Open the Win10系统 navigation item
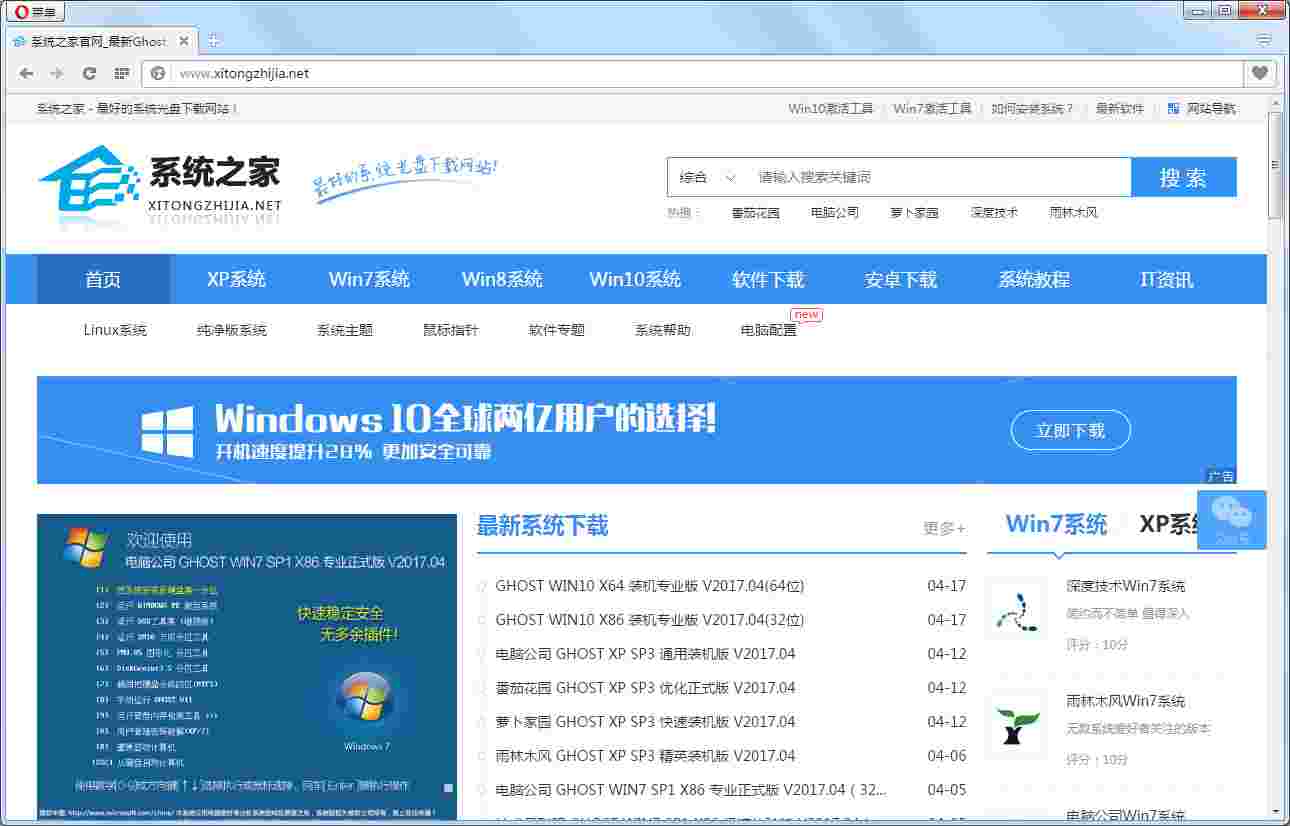The height and width of the screenshot is (826, 1290). [635, 279]
